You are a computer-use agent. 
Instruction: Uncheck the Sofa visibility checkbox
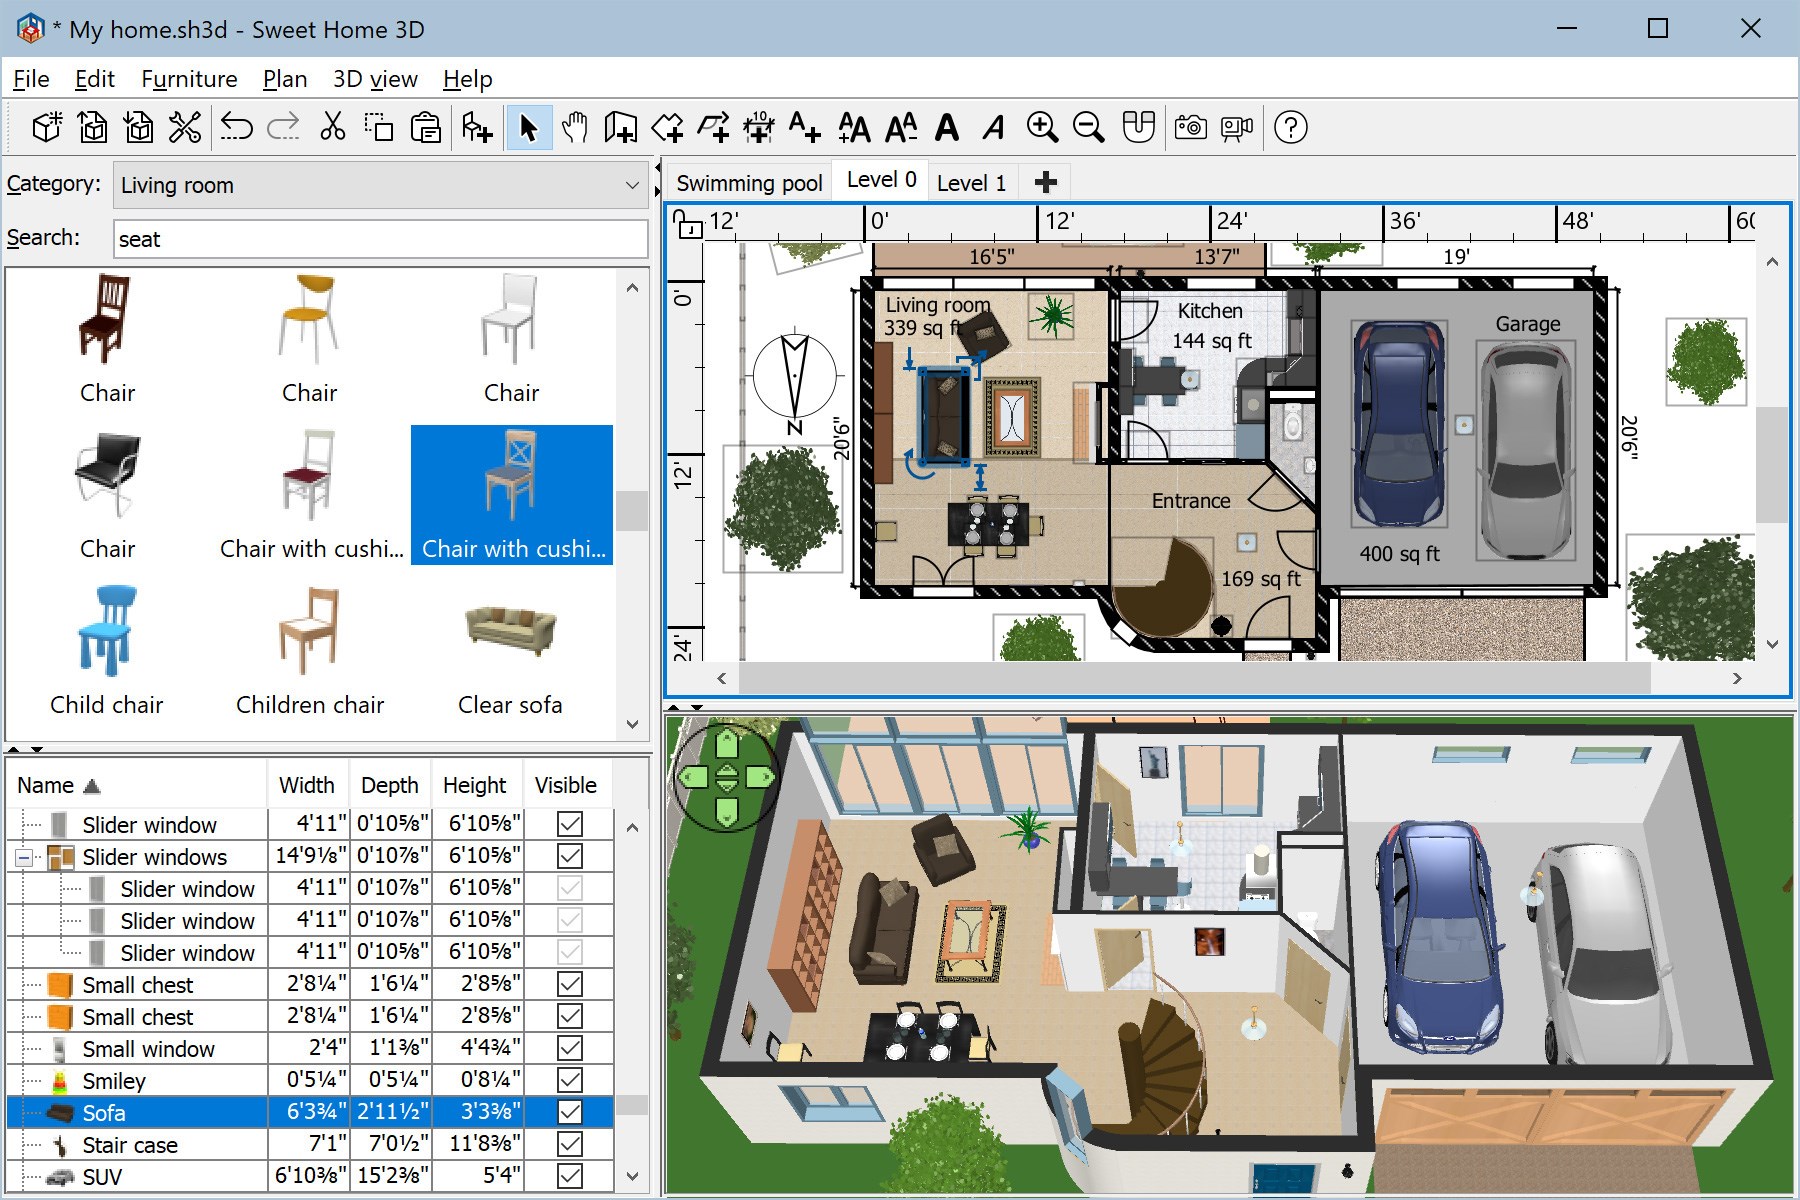coord(568,1113)
